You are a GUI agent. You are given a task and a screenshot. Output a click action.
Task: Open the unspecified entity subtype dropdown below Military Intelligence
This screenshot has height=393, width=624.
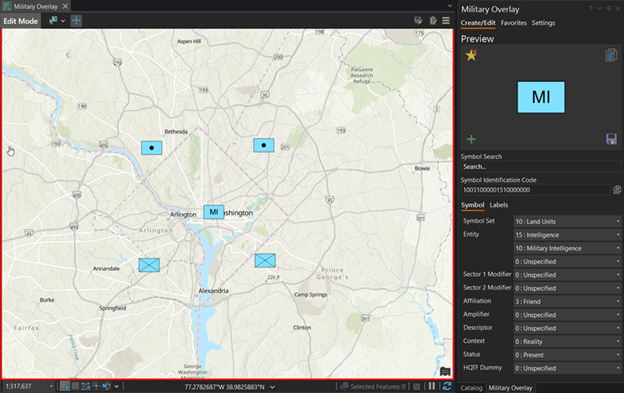pos(568,262)
